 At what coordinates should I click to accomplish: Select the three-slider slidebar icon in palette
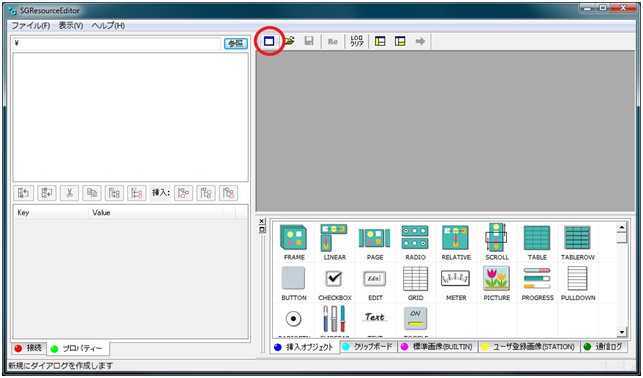point(334,319)
